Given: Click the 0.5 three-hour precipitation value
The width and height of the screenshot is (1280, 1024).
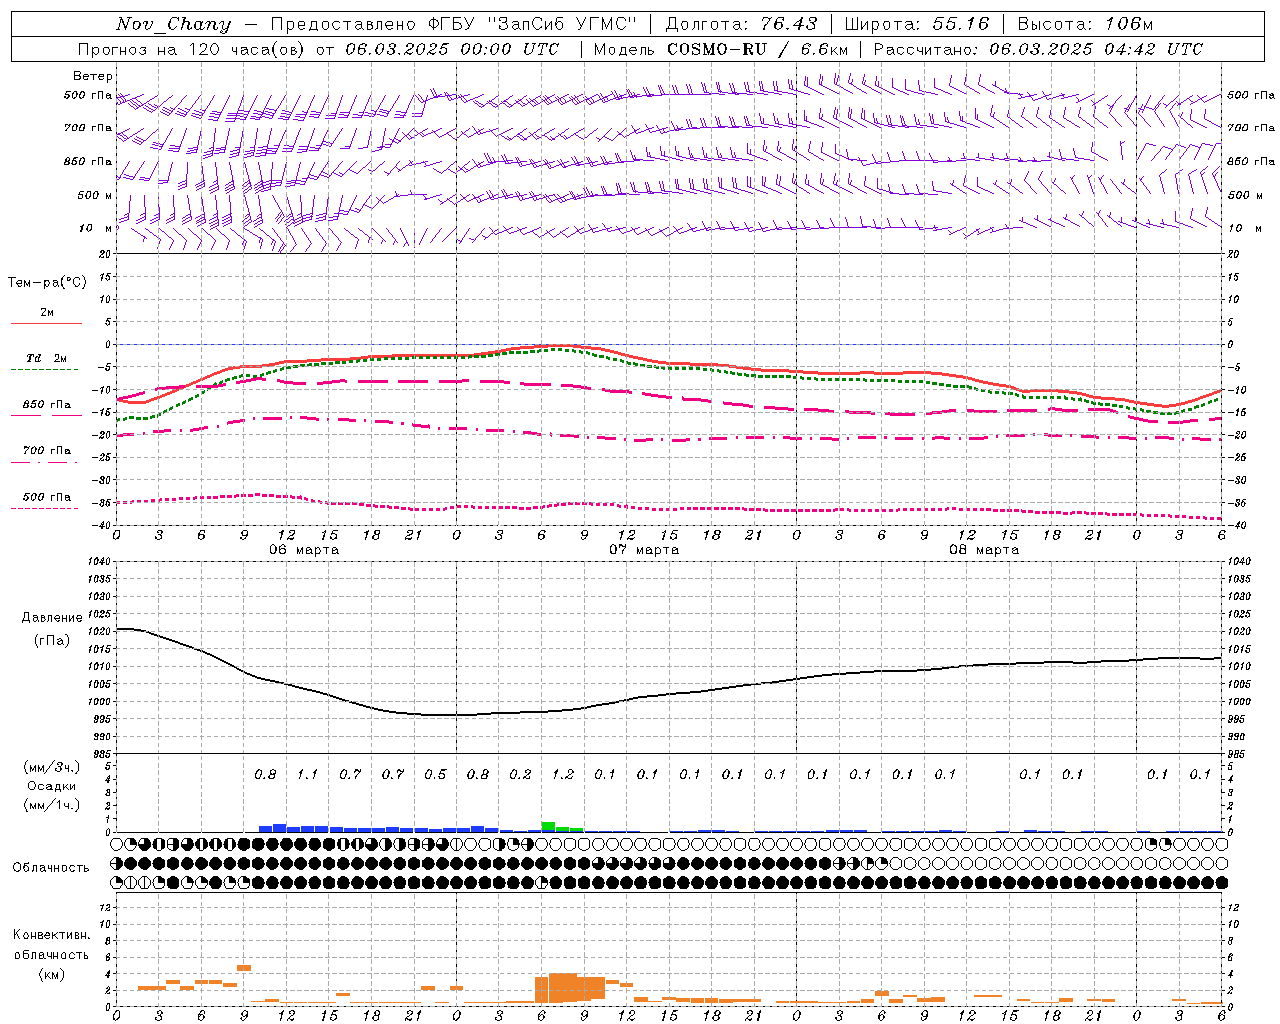Looking at the screenshot, I should (435, 774).
